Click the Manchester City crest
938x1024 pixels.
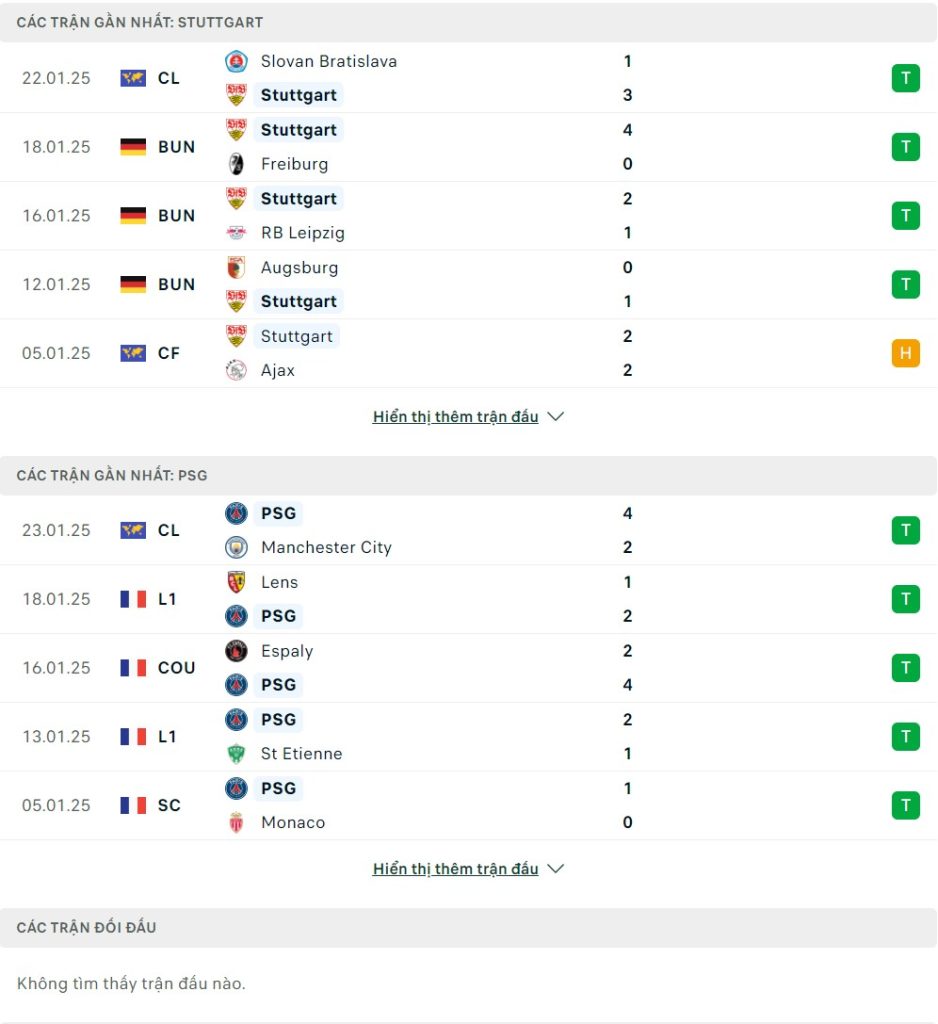pyautogui.click(x=236, y=547)
